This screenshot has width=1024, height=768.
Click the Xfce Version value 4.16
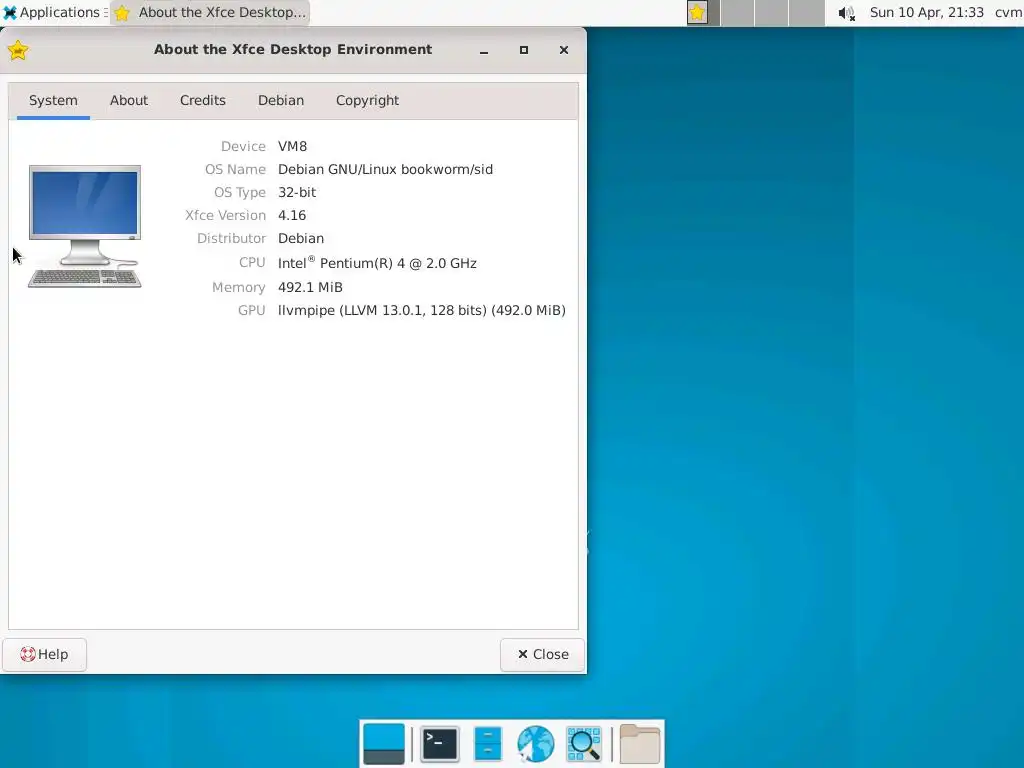pos(292,216)
